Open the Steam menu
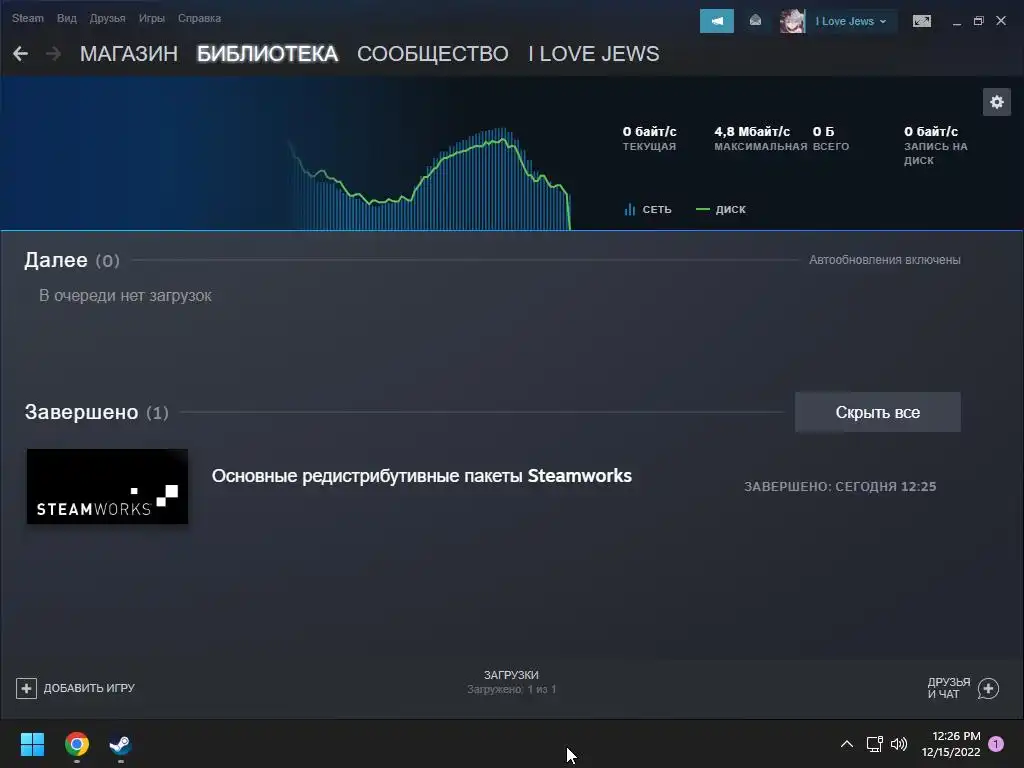The image size is (1024, 768). tap(27, 18)
